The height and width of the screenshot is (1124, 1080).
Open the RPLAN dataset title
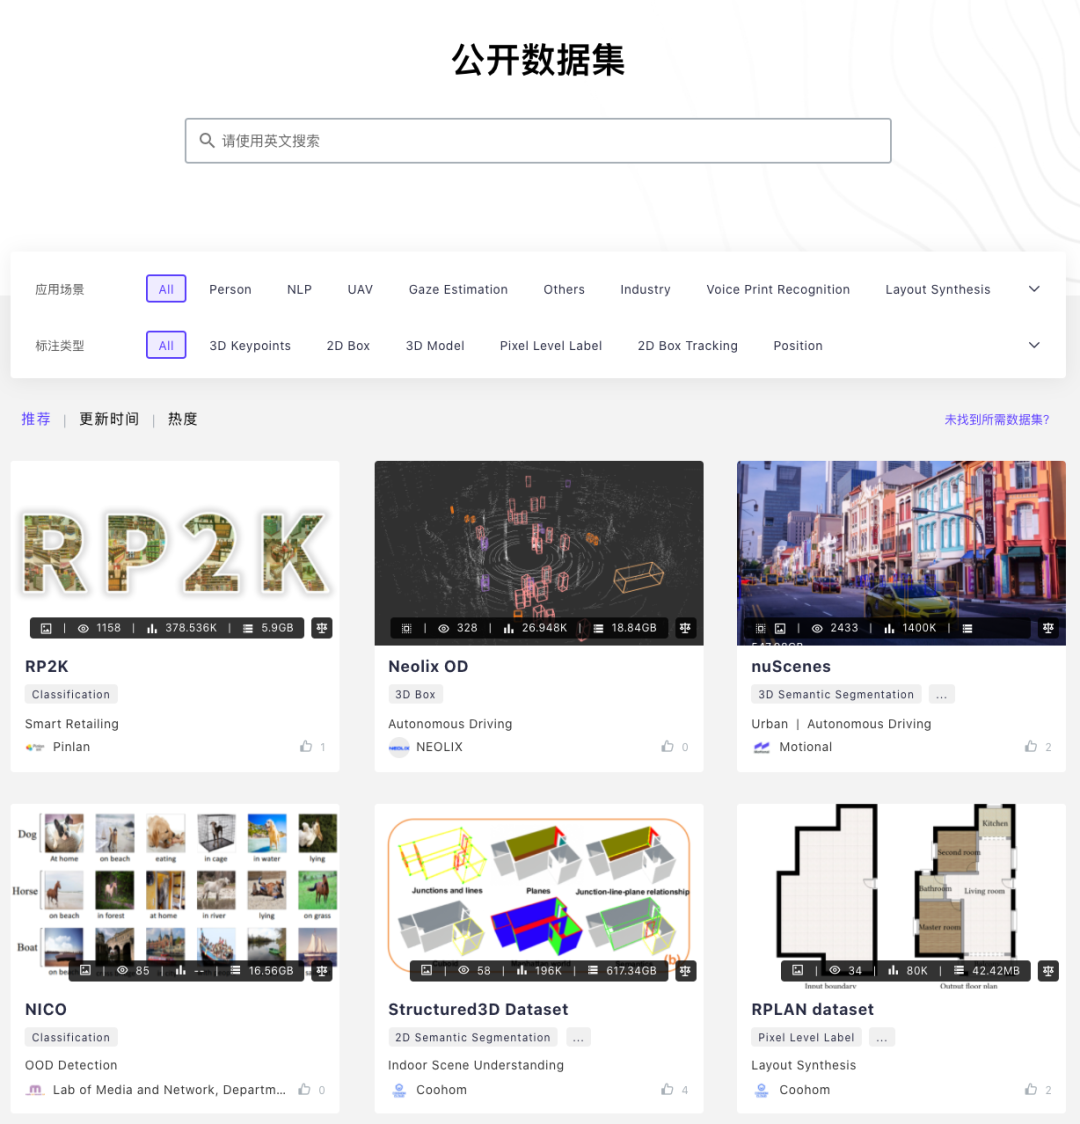tap(812, 1009)
